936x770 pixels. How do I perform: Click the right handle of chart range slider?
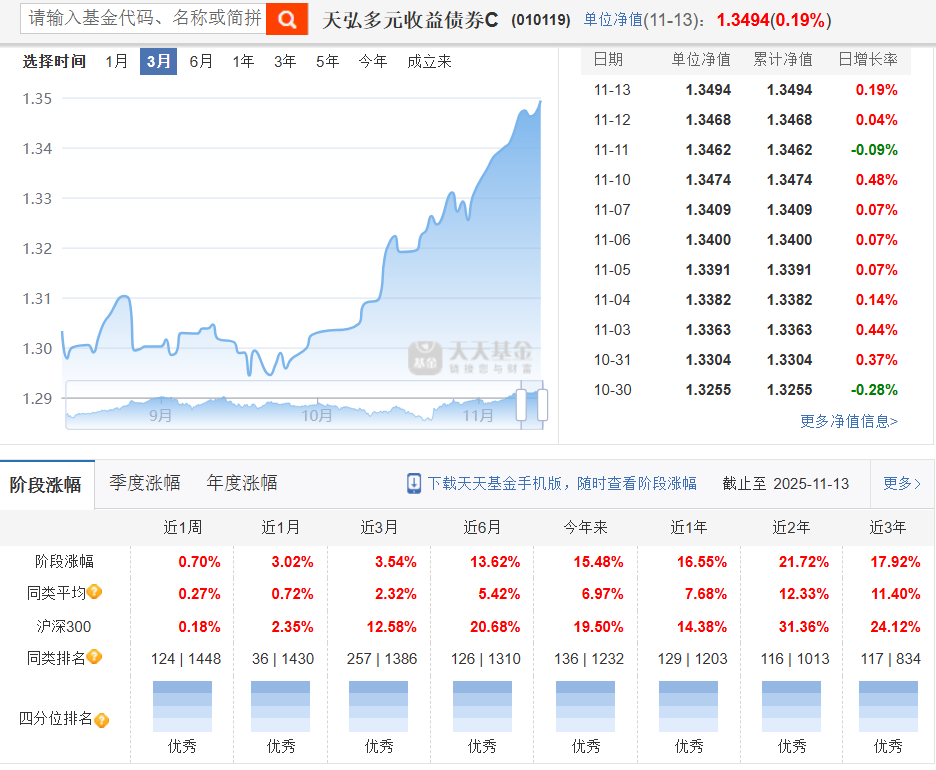tap(543, 405)
